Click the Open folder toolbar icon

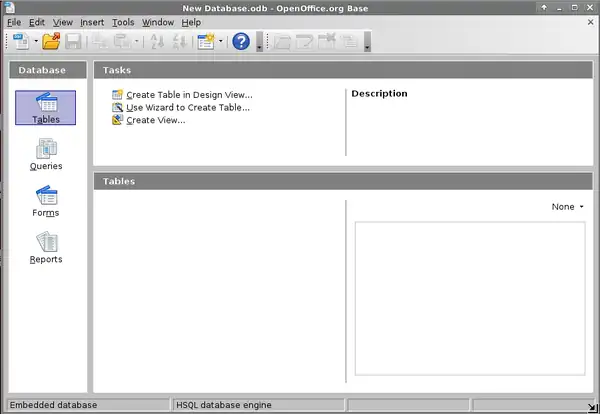(x=51, y=42)
